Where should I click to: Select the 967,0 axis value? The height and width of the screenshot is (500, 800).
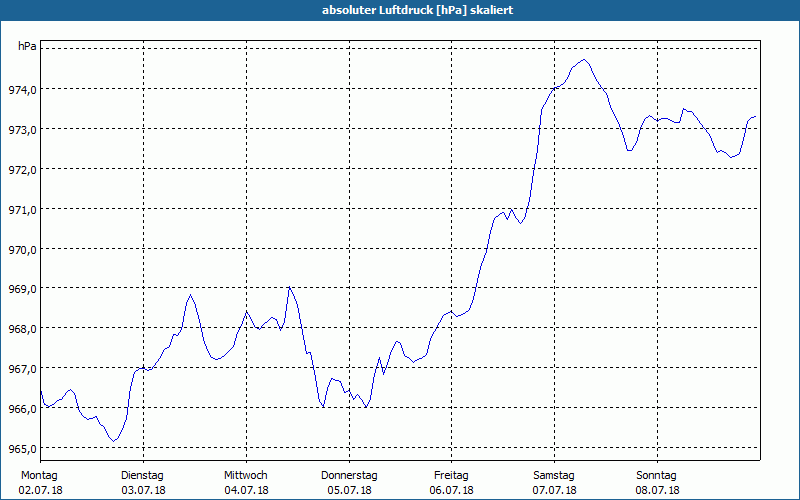pyautogui.click(x=22, y=369)
